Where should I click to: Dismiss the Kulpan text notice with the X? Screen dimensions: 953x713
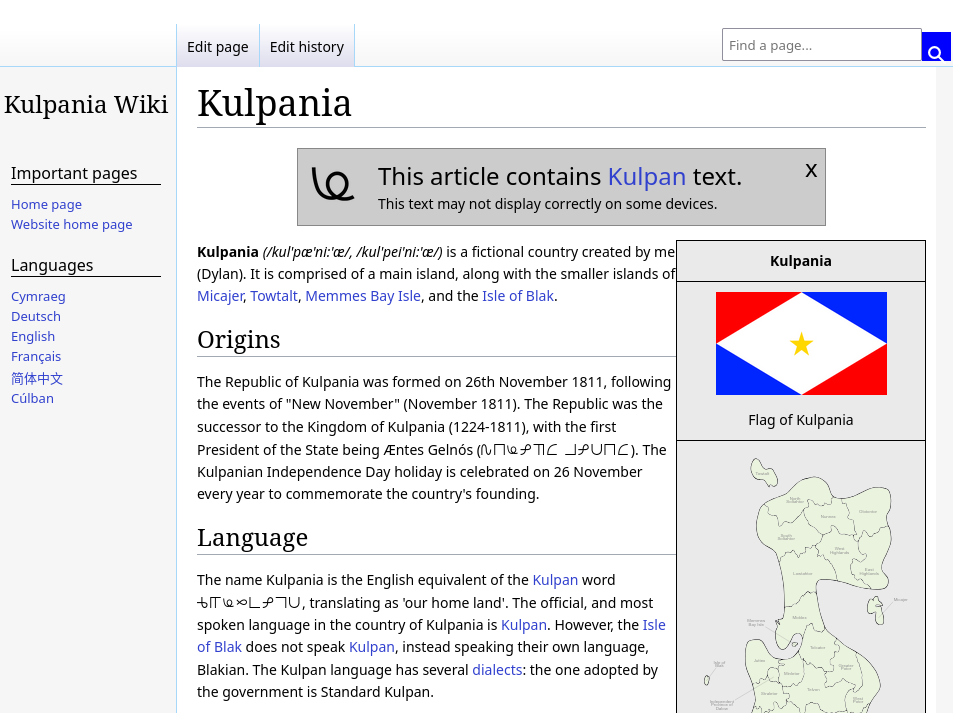[811, 170]
